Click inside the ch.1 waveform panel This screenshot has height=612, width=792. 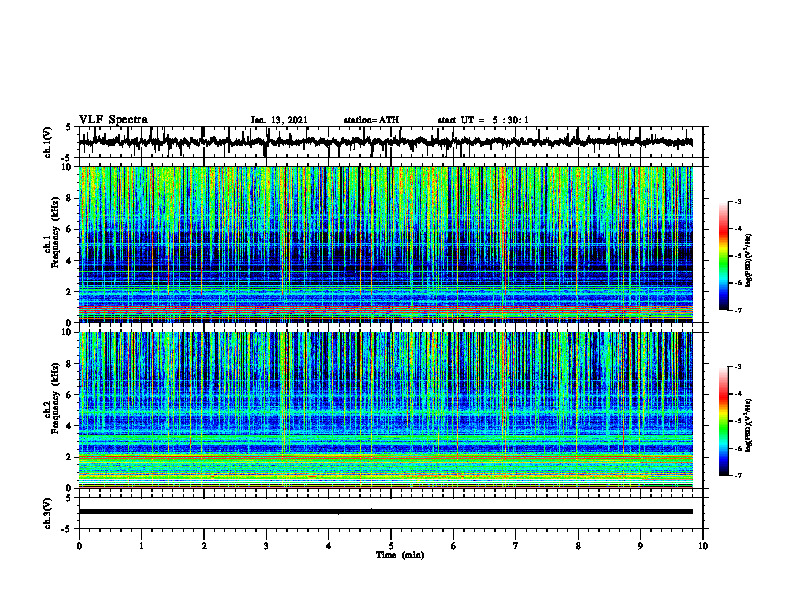(x=391, y=142)
